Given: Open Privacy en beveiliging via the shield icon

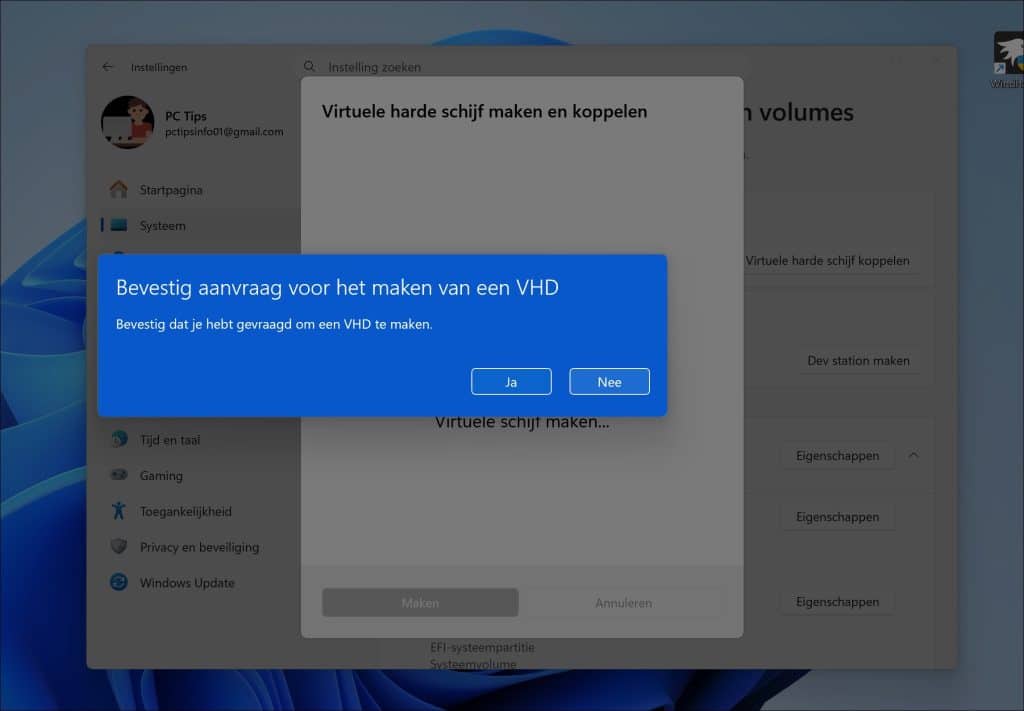Looking at the screenshot, I should point(119,547).
